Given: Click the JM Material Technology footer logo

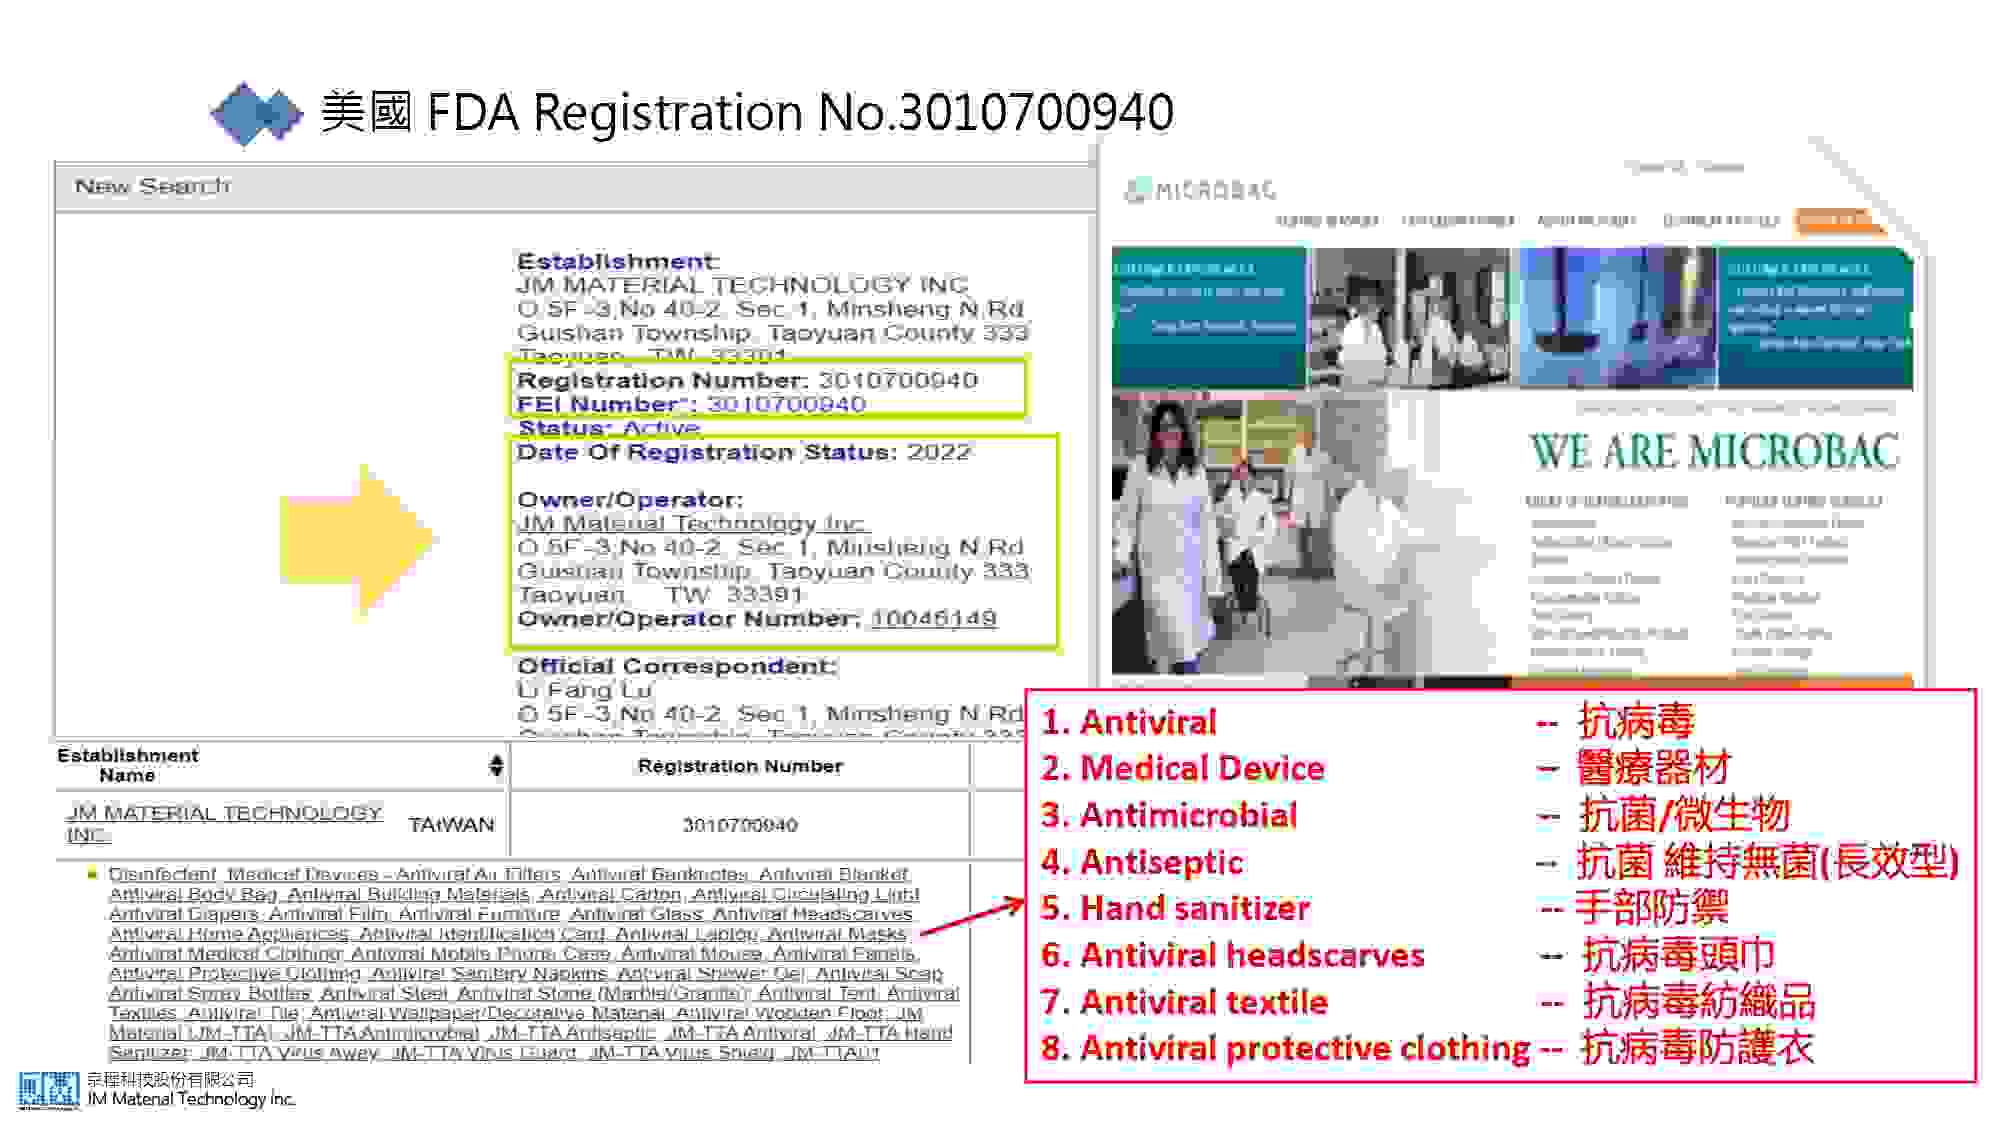Looking at the screenshot, I should pyautogui.click(x=48, y=1090).
